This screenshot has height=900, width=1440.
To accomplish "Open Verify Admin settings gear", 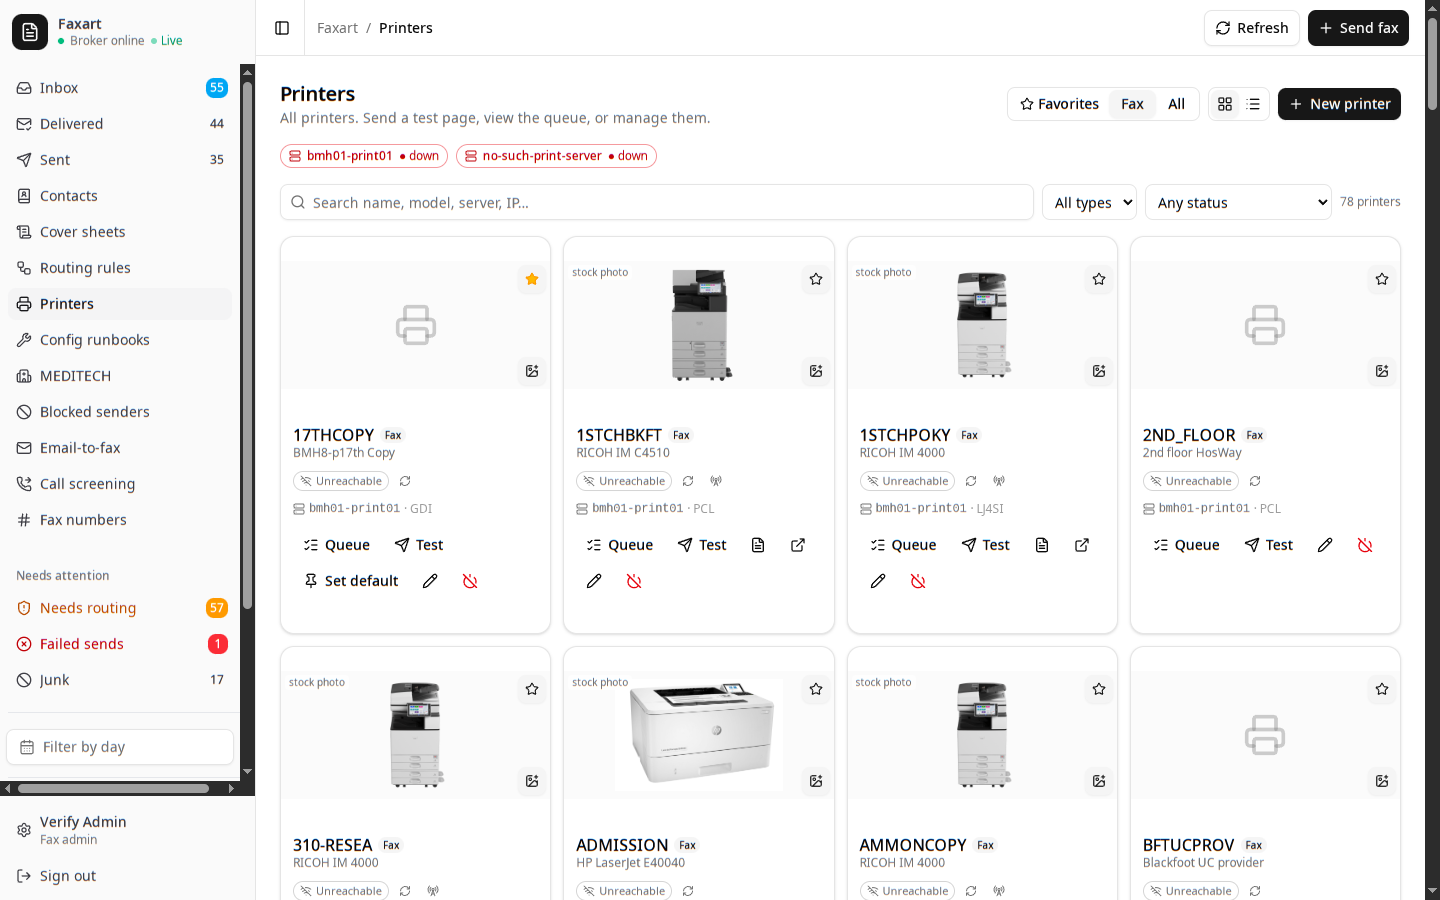I will click(24, 830).
